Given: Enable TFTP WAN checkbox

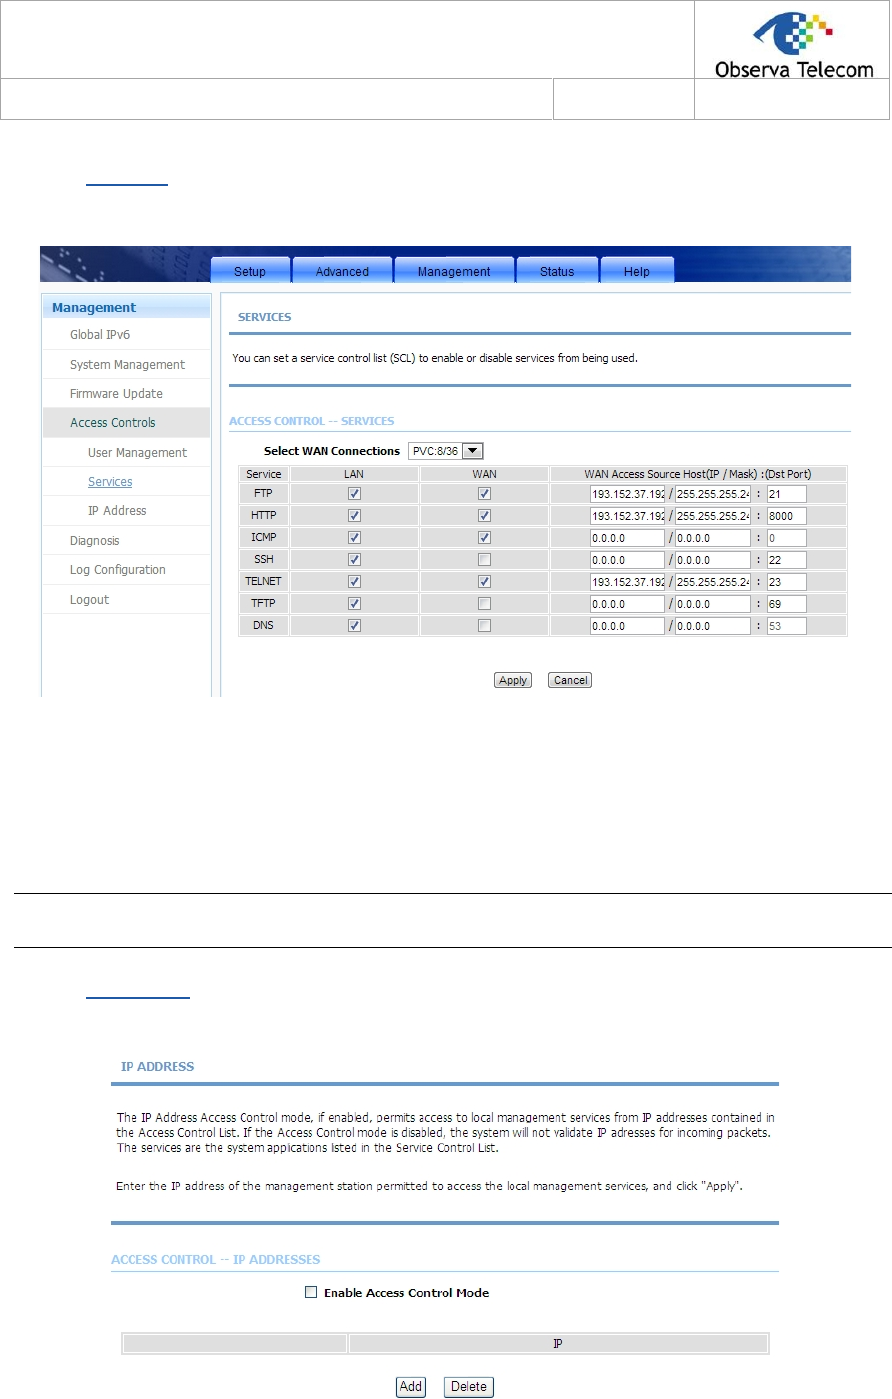Looking at the screenshot, I should click(484, 604).
